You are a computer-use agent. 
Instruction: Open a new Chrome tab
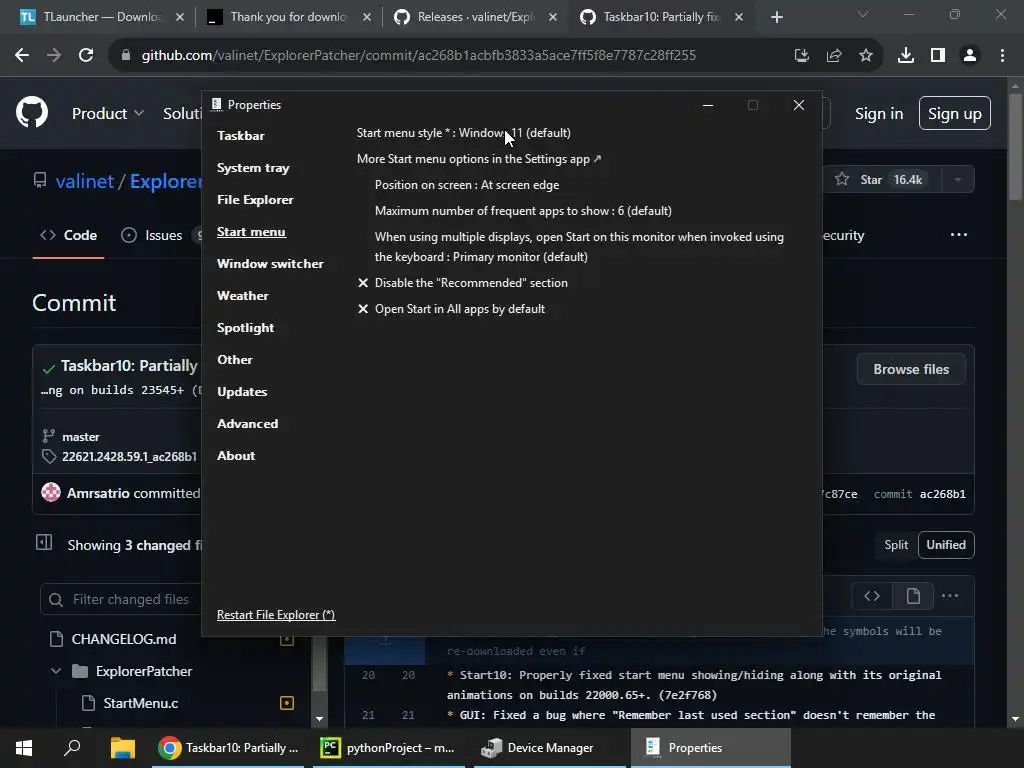click(776, 17)
